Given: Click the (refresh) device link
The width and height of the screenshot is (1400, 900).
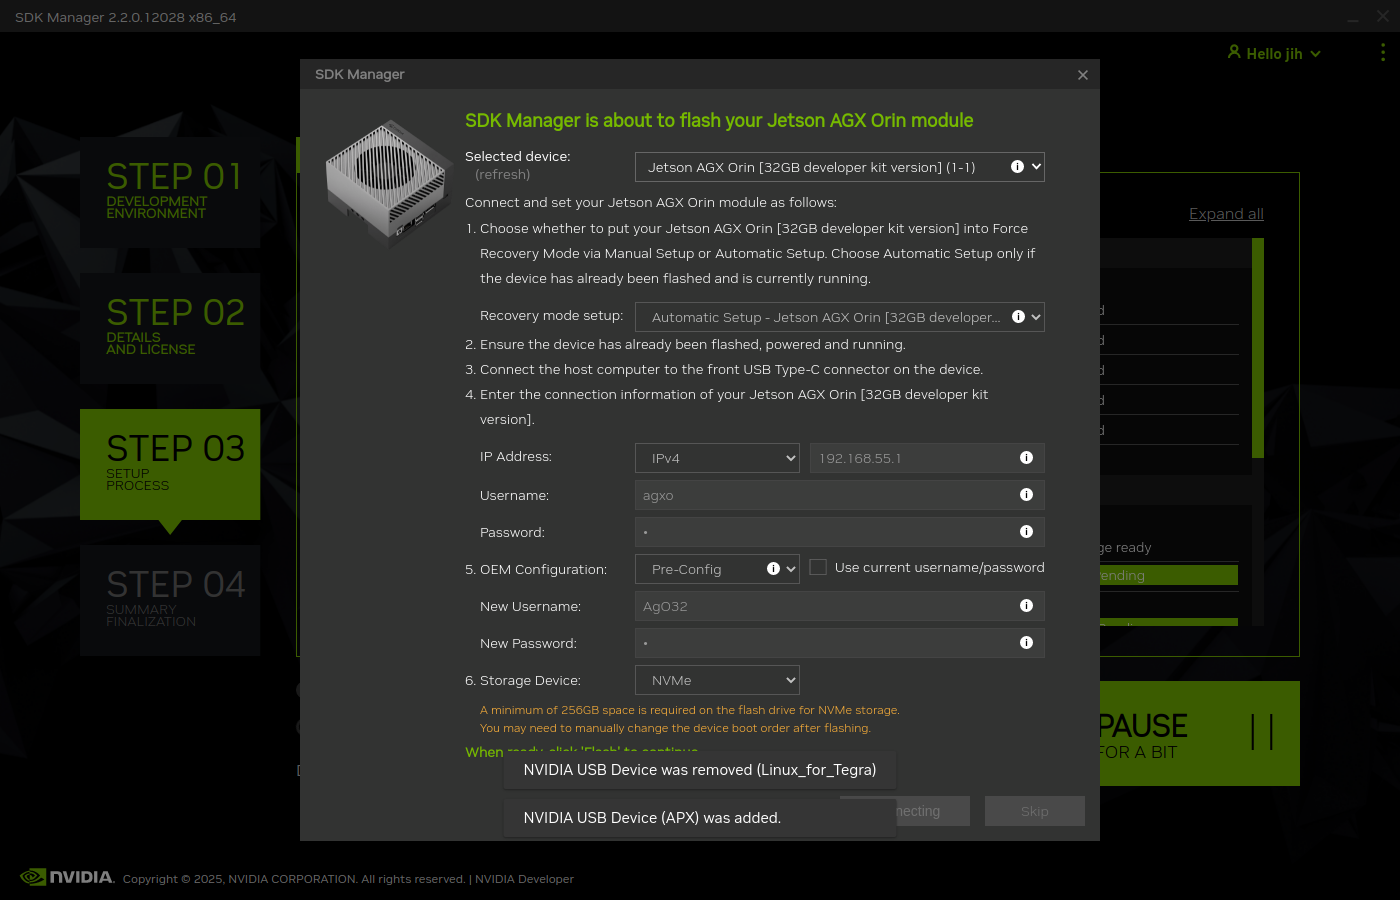Looking at the screenshot, I should 502,174.
